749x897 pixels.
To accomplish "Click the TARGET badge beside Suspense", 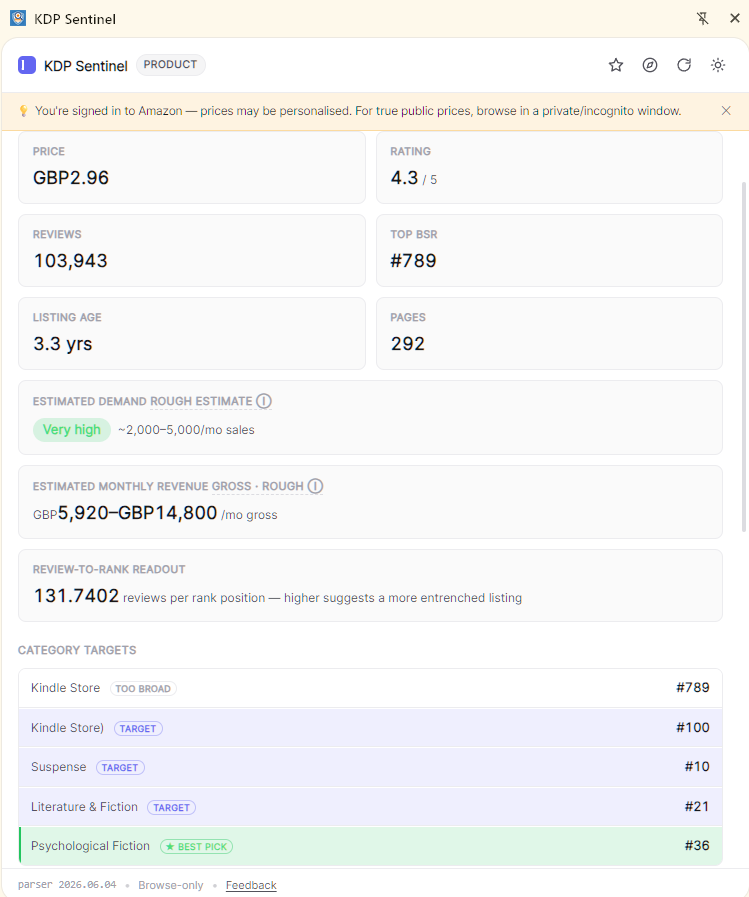I will coord(120,768).
